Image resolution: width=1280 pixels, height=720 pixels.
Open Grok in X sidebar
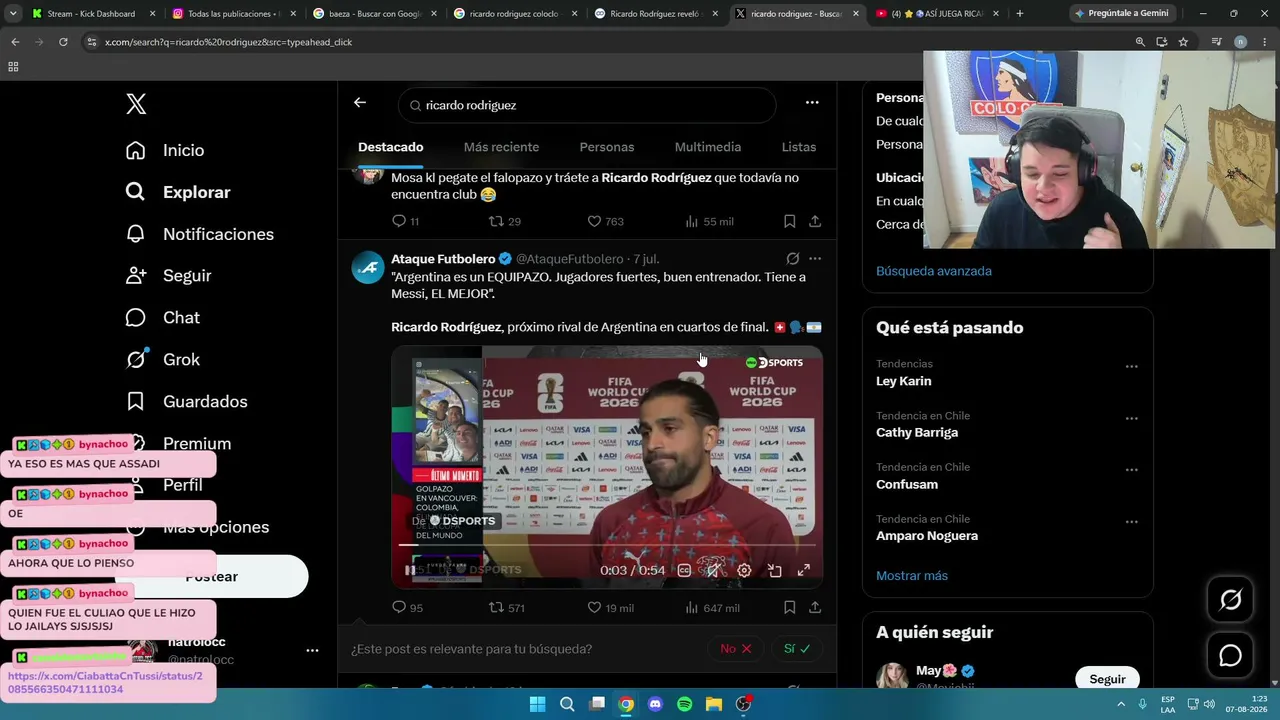162,360
